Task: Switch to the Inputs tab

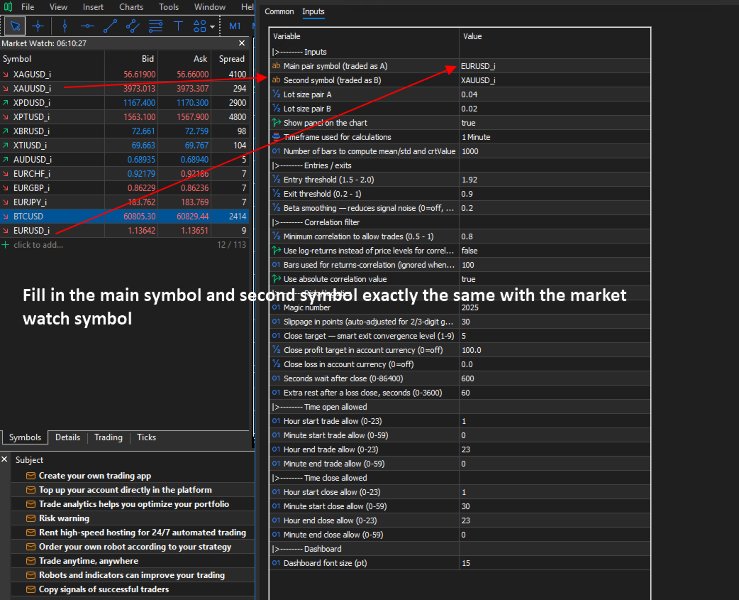Action: click(313, 11)
